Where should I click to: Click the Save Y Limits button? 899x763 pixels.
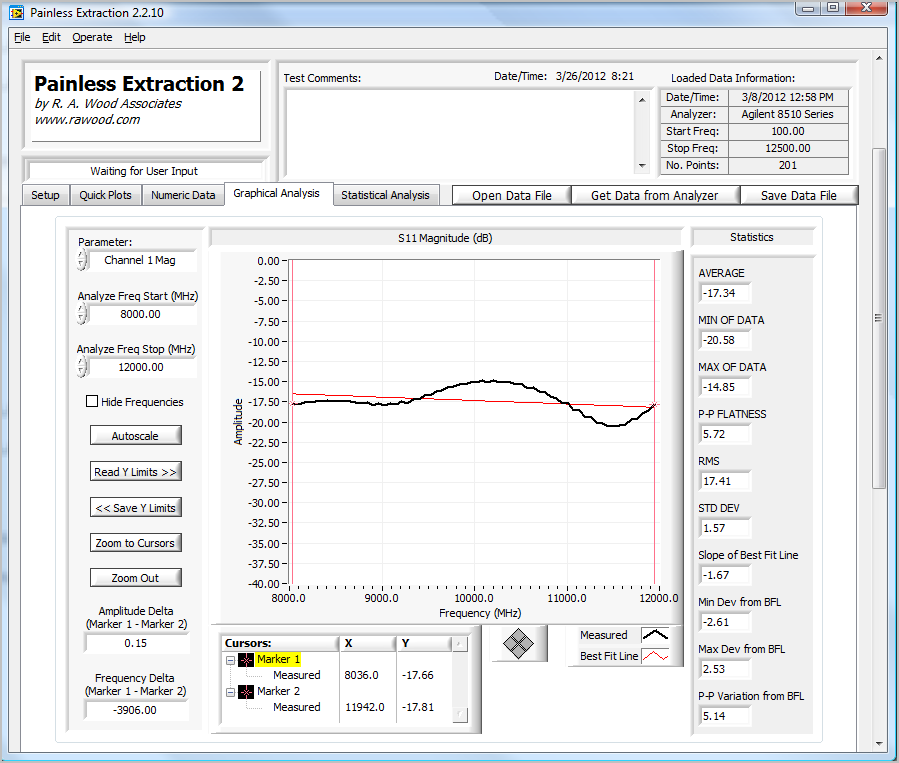click(x=135, y=508)
